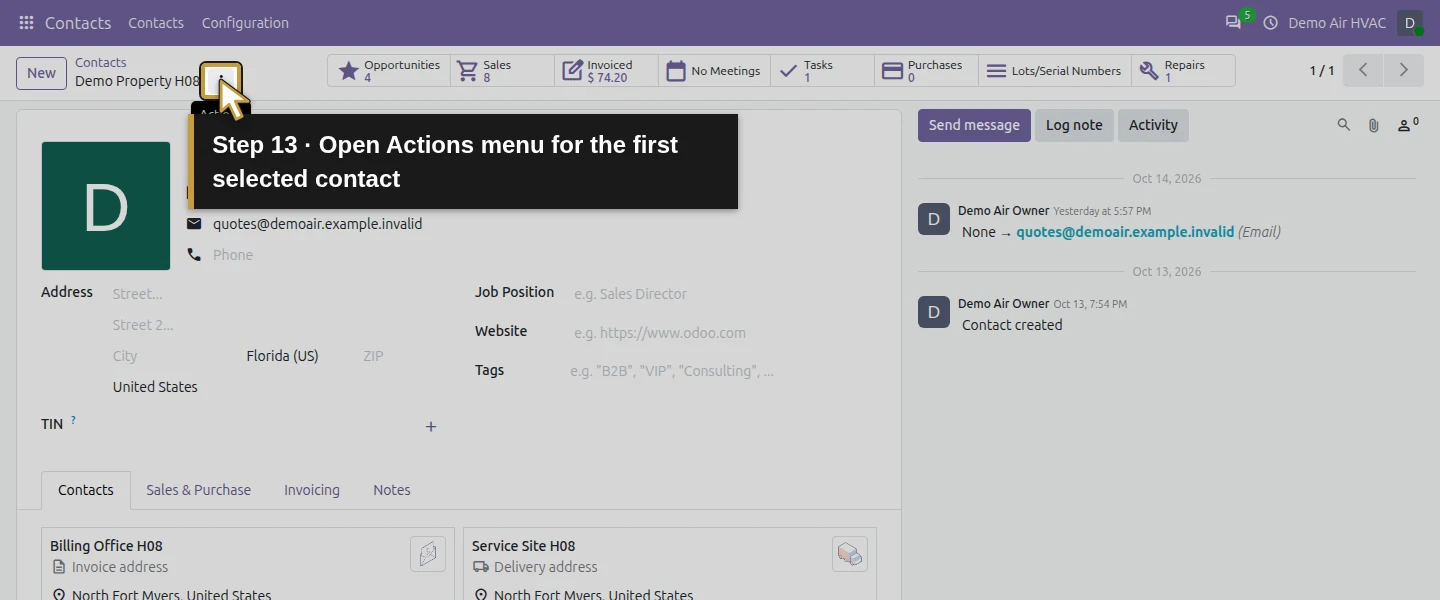This screenshot has width=1440, height=600.
Task: View Sales orders stat button
Action: [x=502, y=71]
